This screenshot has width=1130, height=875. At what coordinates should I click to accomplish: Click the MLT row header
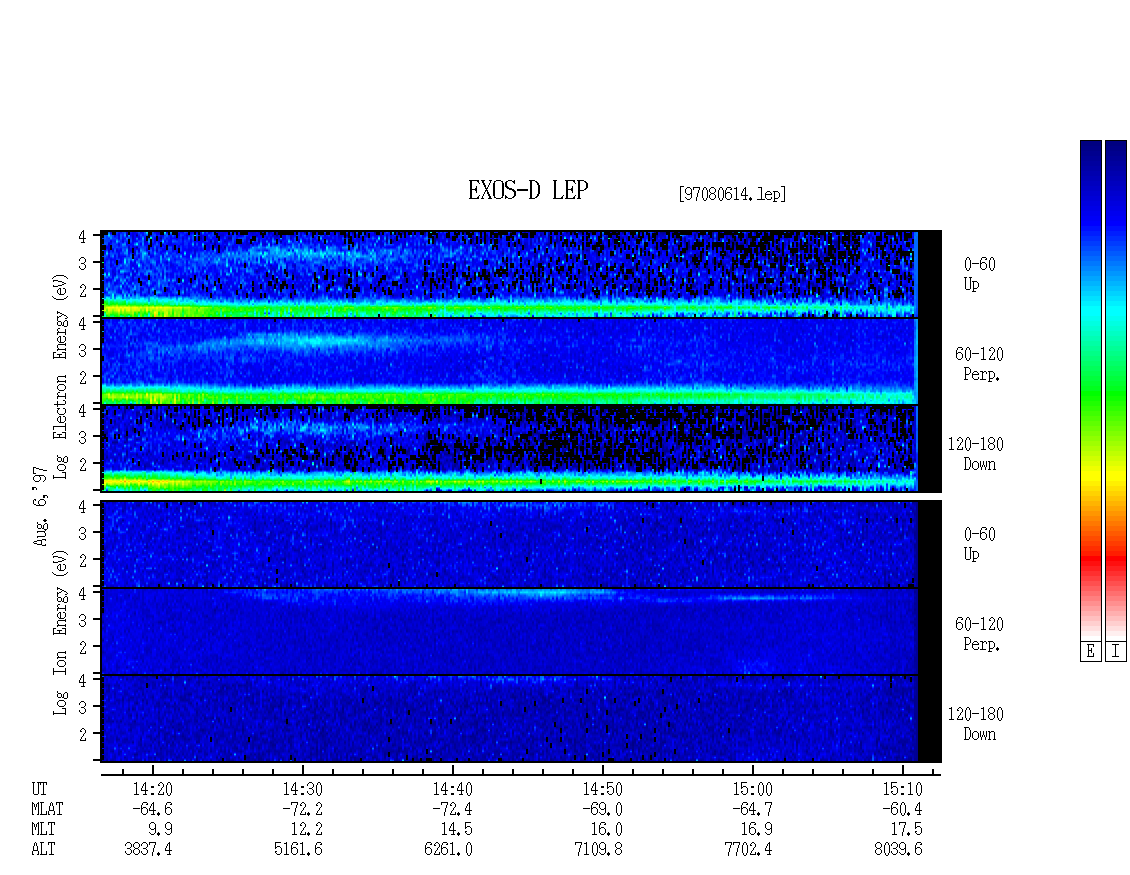click(43, 830)
